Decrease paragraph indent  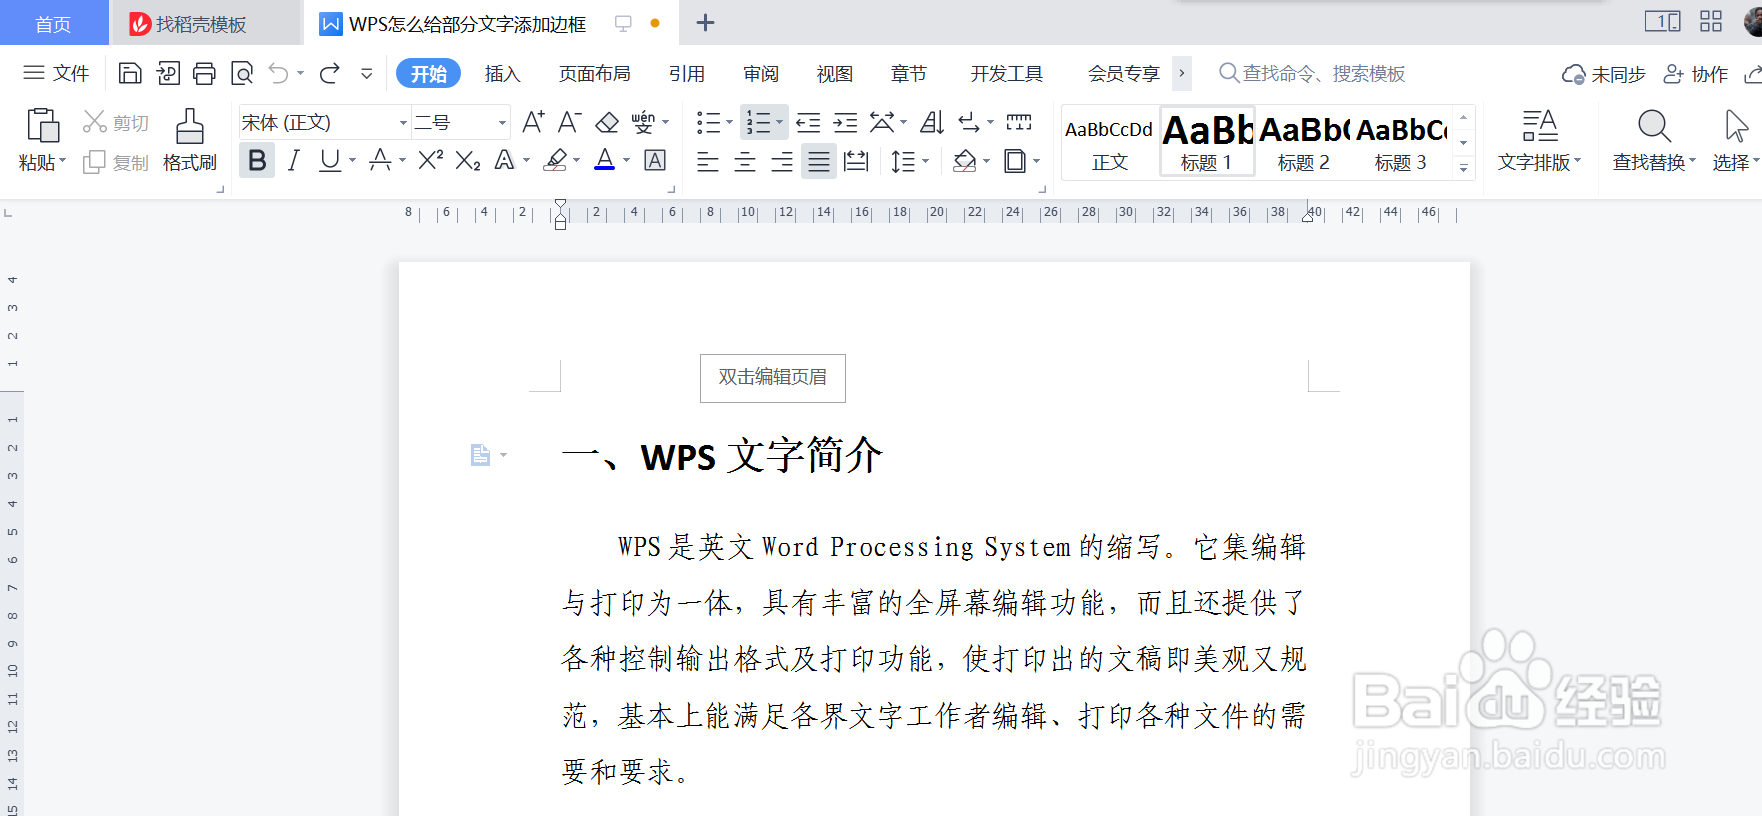pyautogui.click(x=808, y=122)
